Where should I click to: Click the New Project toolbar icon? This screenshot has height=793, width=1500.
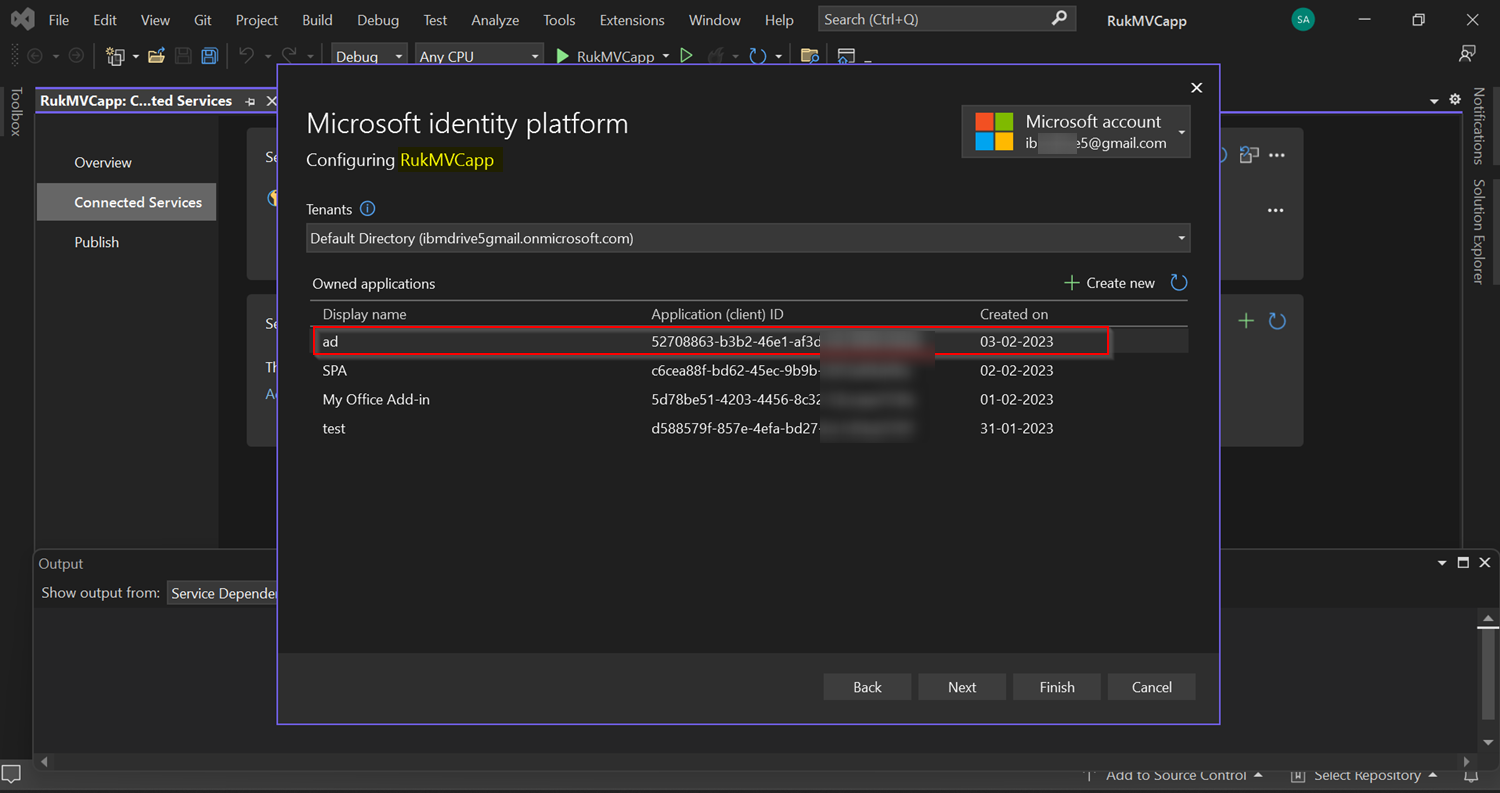click(x=116, y=56)
